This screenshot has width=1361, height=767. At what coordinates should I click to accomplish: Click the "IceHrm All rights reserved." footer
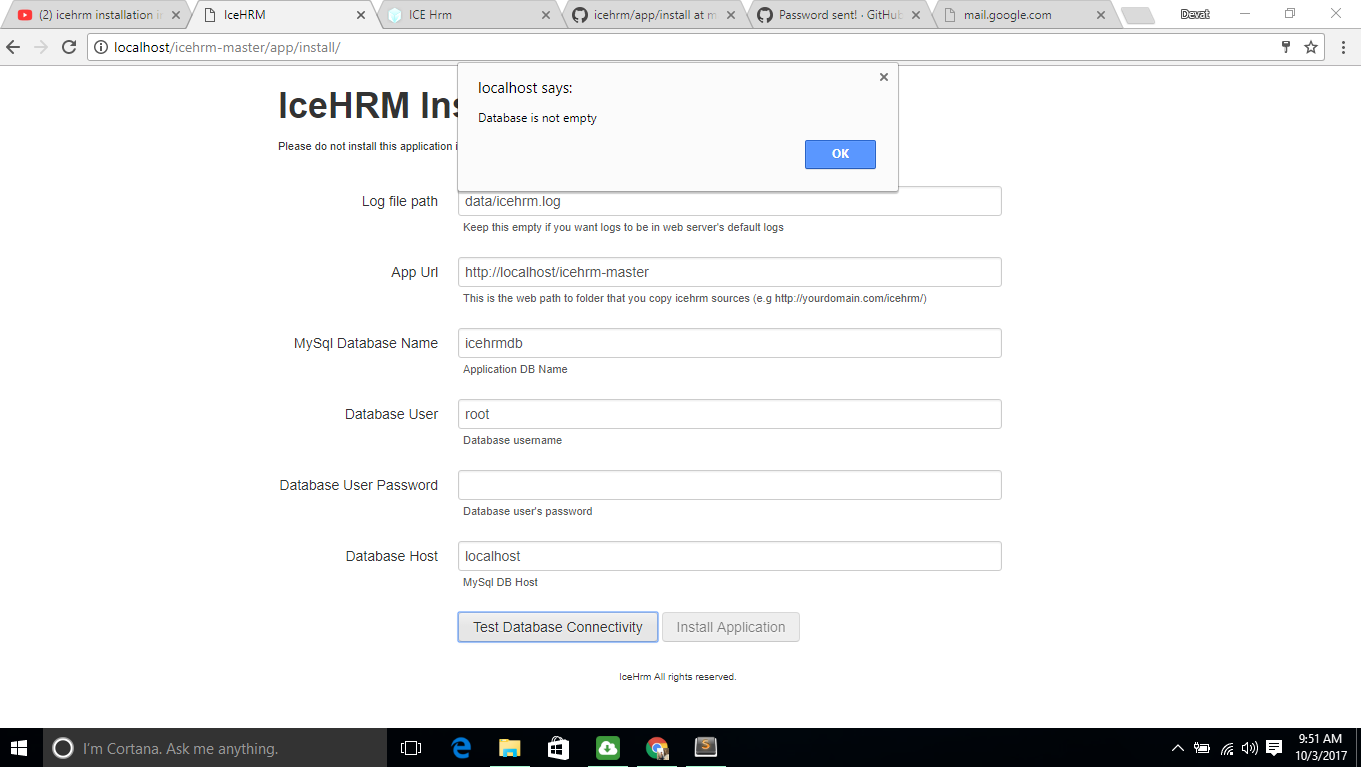point(678,677)
